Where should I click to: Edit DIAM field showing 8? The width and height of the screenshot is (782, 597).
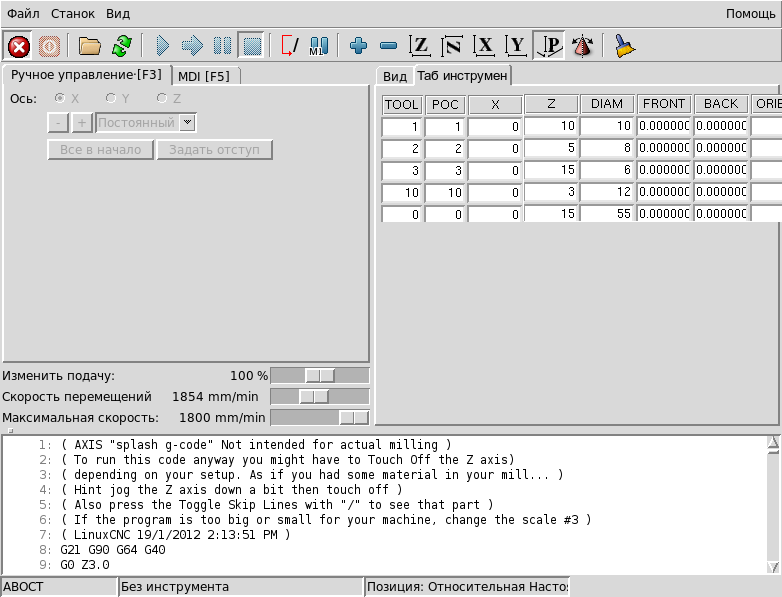(x=607, y=148)
